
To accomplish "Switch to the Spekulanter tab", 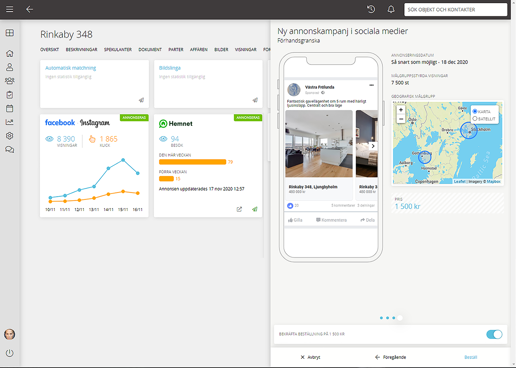I will pos(118,50).
